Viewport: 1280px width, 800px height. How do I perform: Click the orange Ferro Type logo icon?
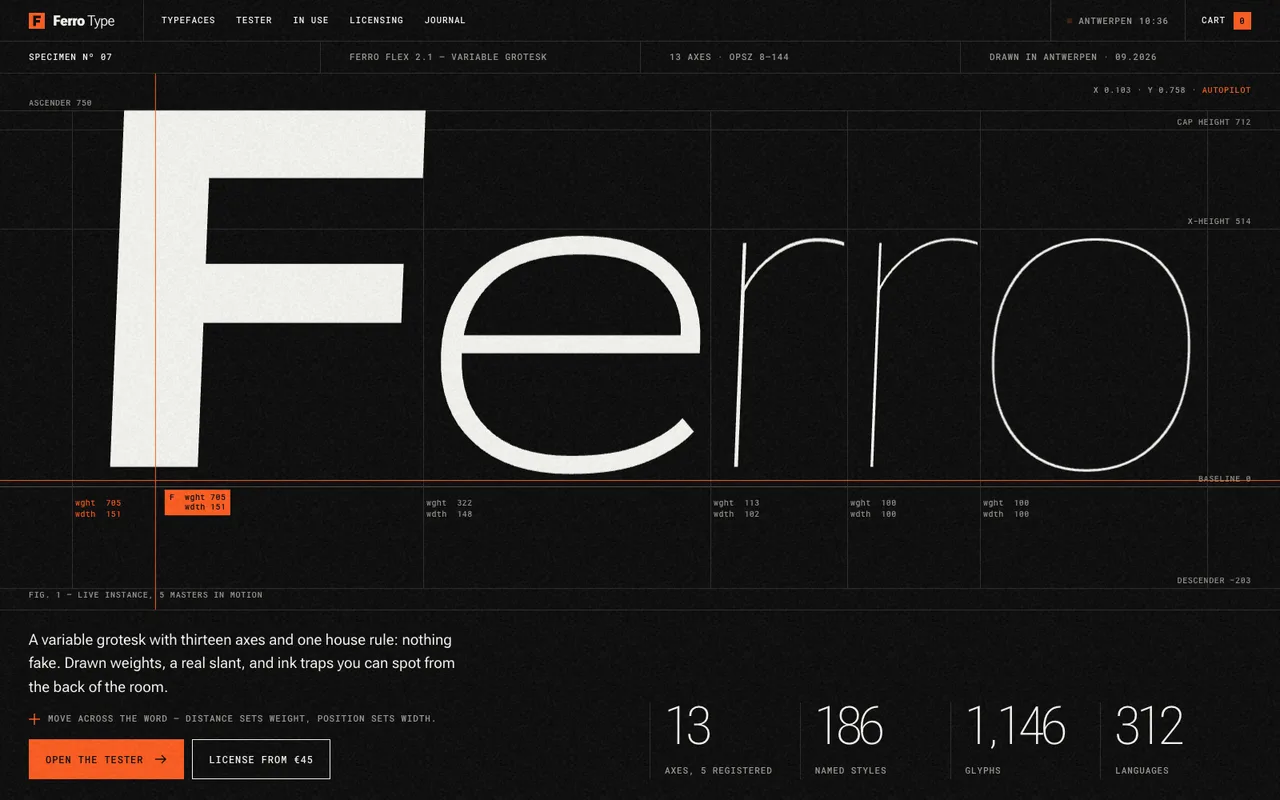(37, 20)
